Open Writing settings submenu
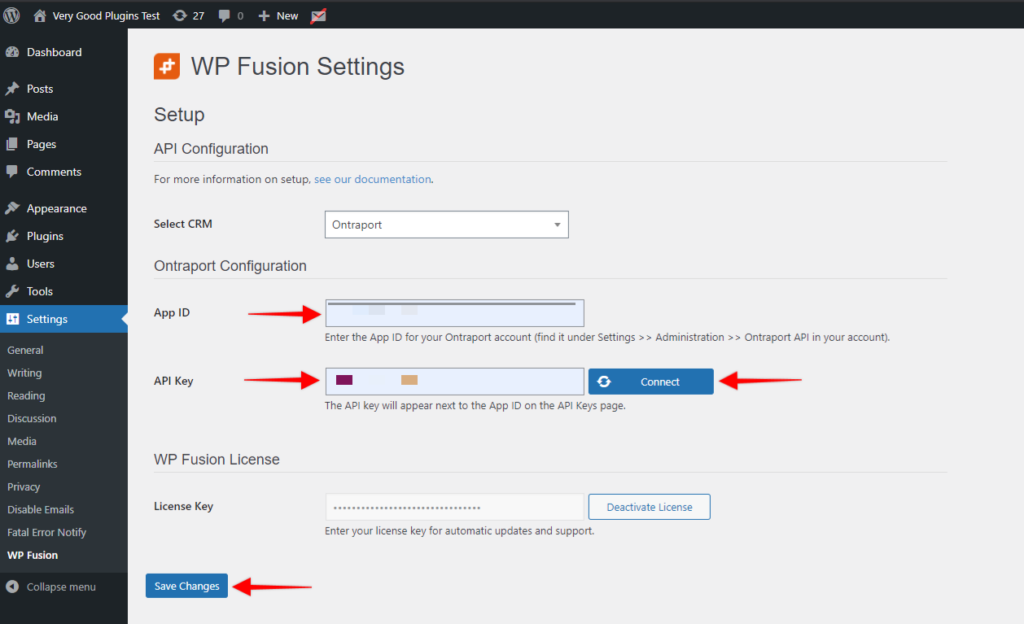 (25, 373)
